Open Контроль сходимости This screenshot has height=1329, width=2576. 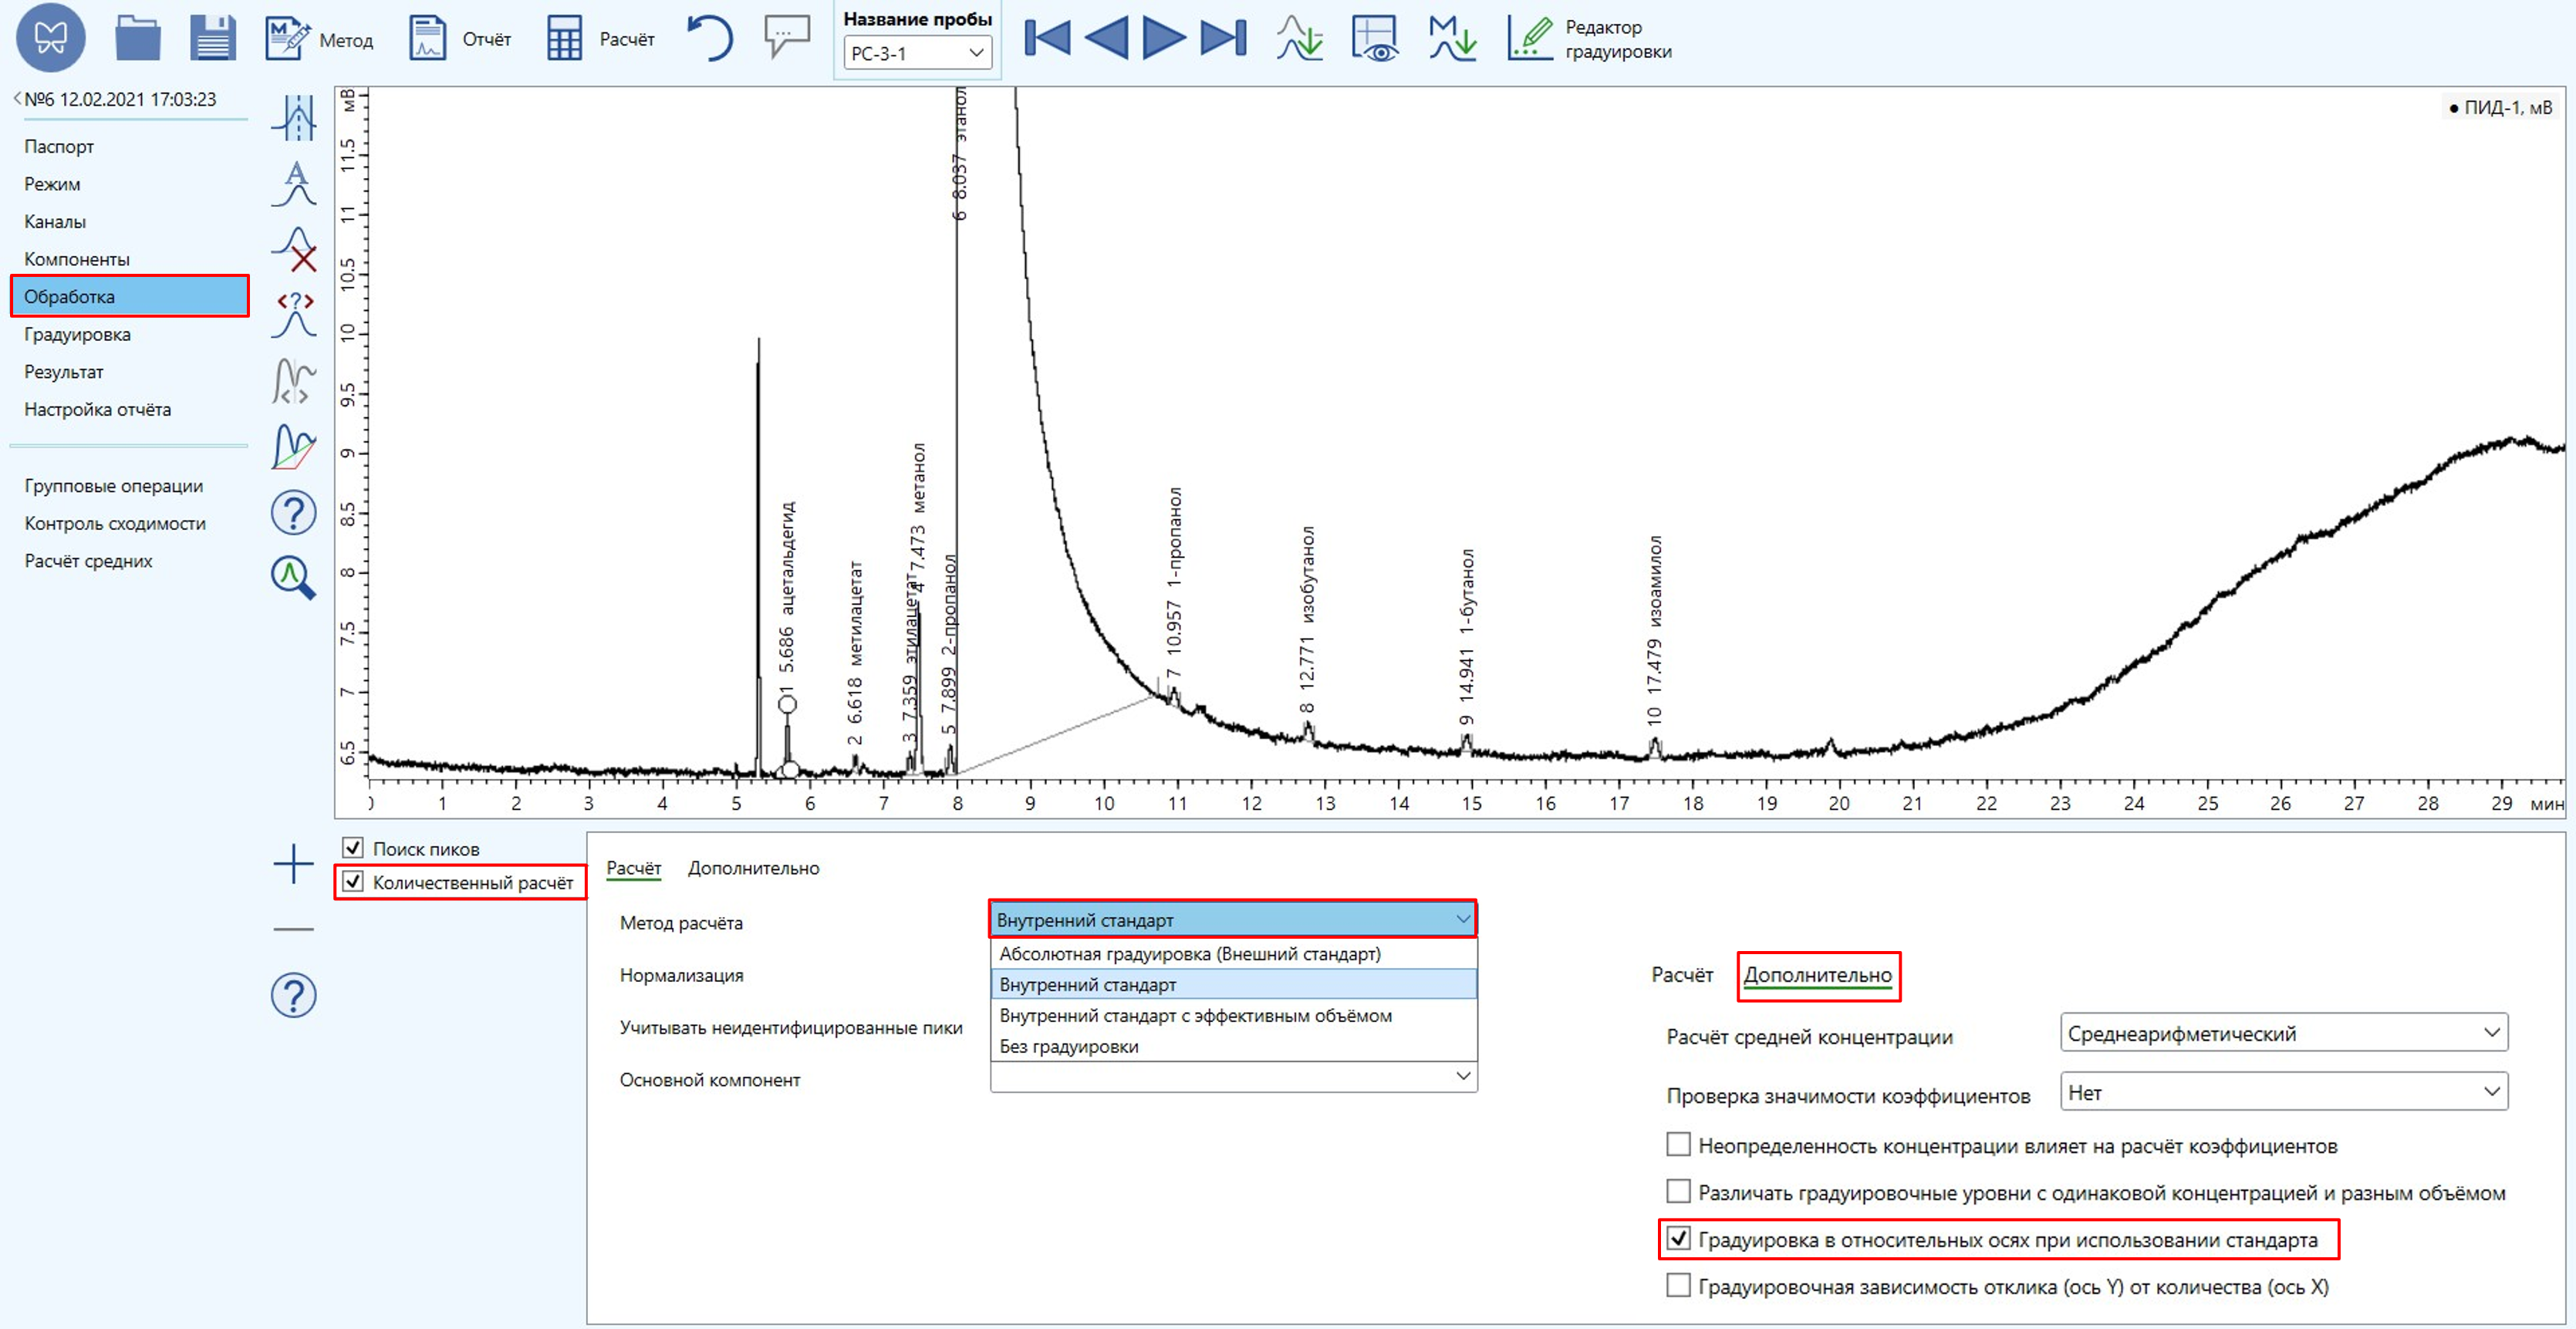pyautogui.click(x=115, y=523)
